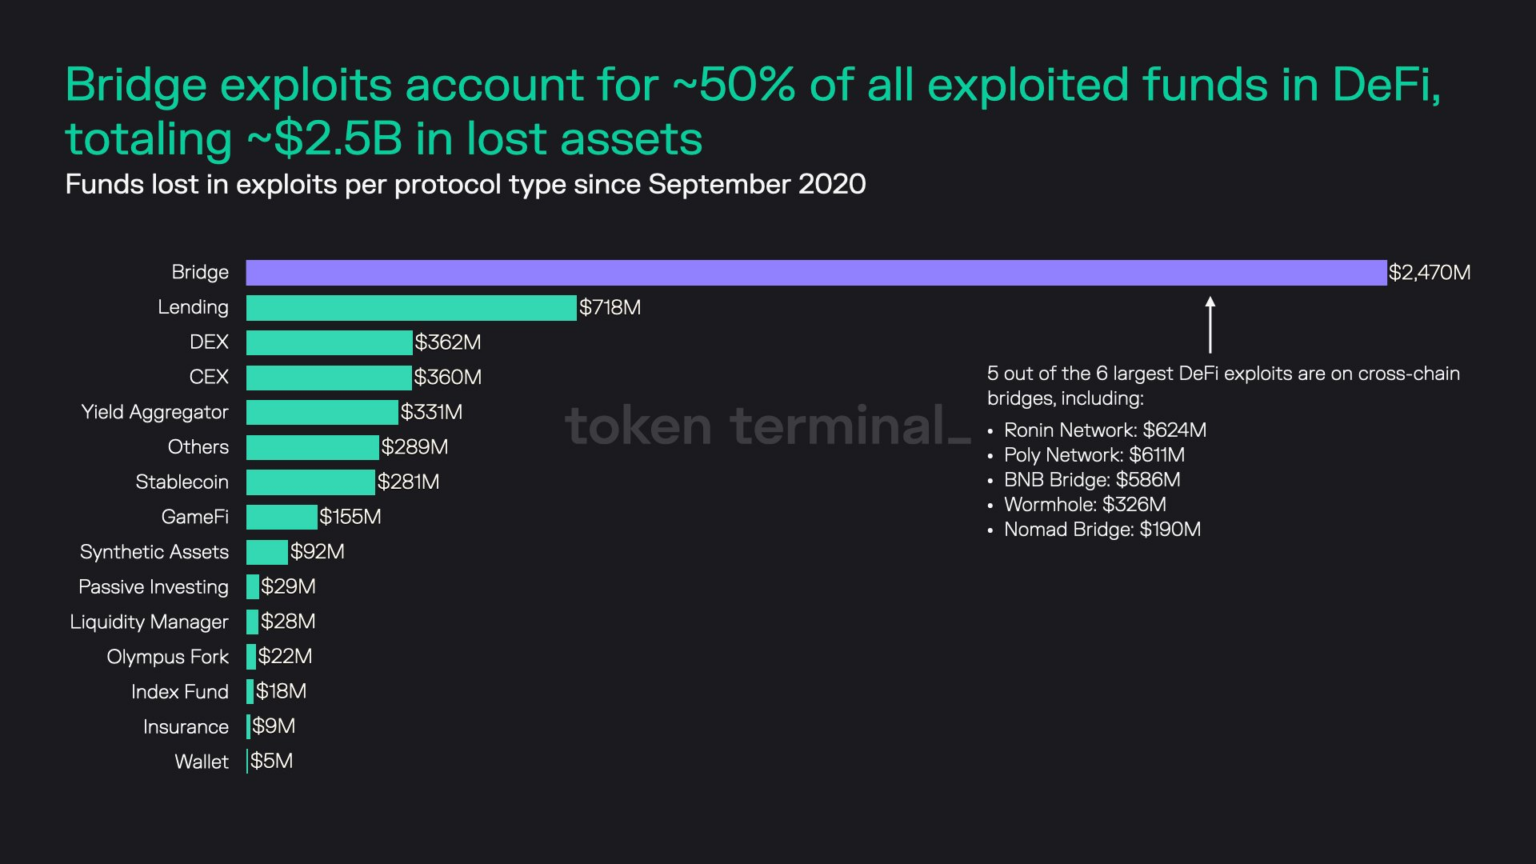The height and width of the screenshot is (864, 1536).
Task: Select the Ronin Network: $624M bullet
Action: tap(1104, 430)
